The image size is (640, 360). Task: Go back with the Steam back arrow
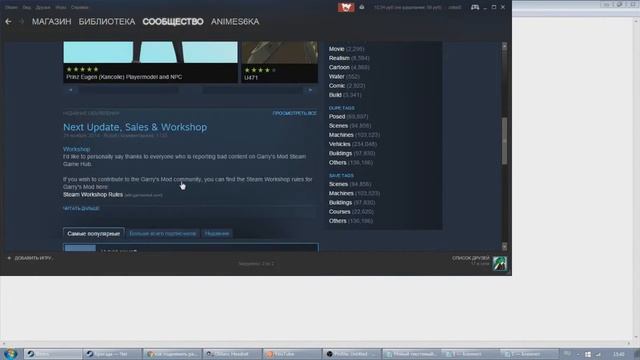click(x=8, y=21)
